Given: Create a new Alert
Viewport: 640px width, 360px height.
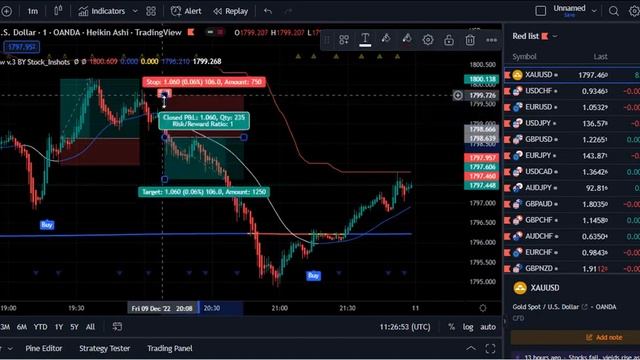Looking at the screenshot, I should pos(186,11).
